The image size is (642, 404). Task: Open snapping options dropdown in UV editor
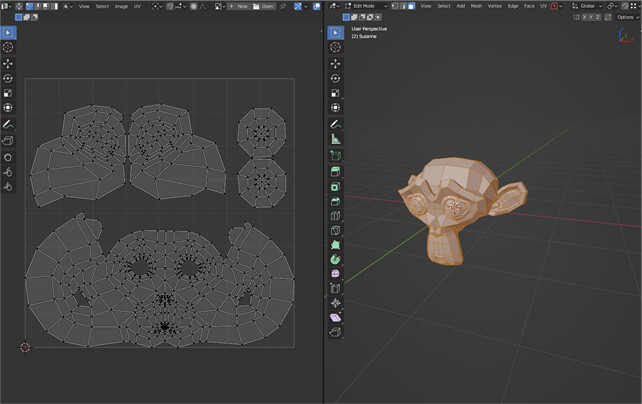pyautogui.click(x=181, y=7)
